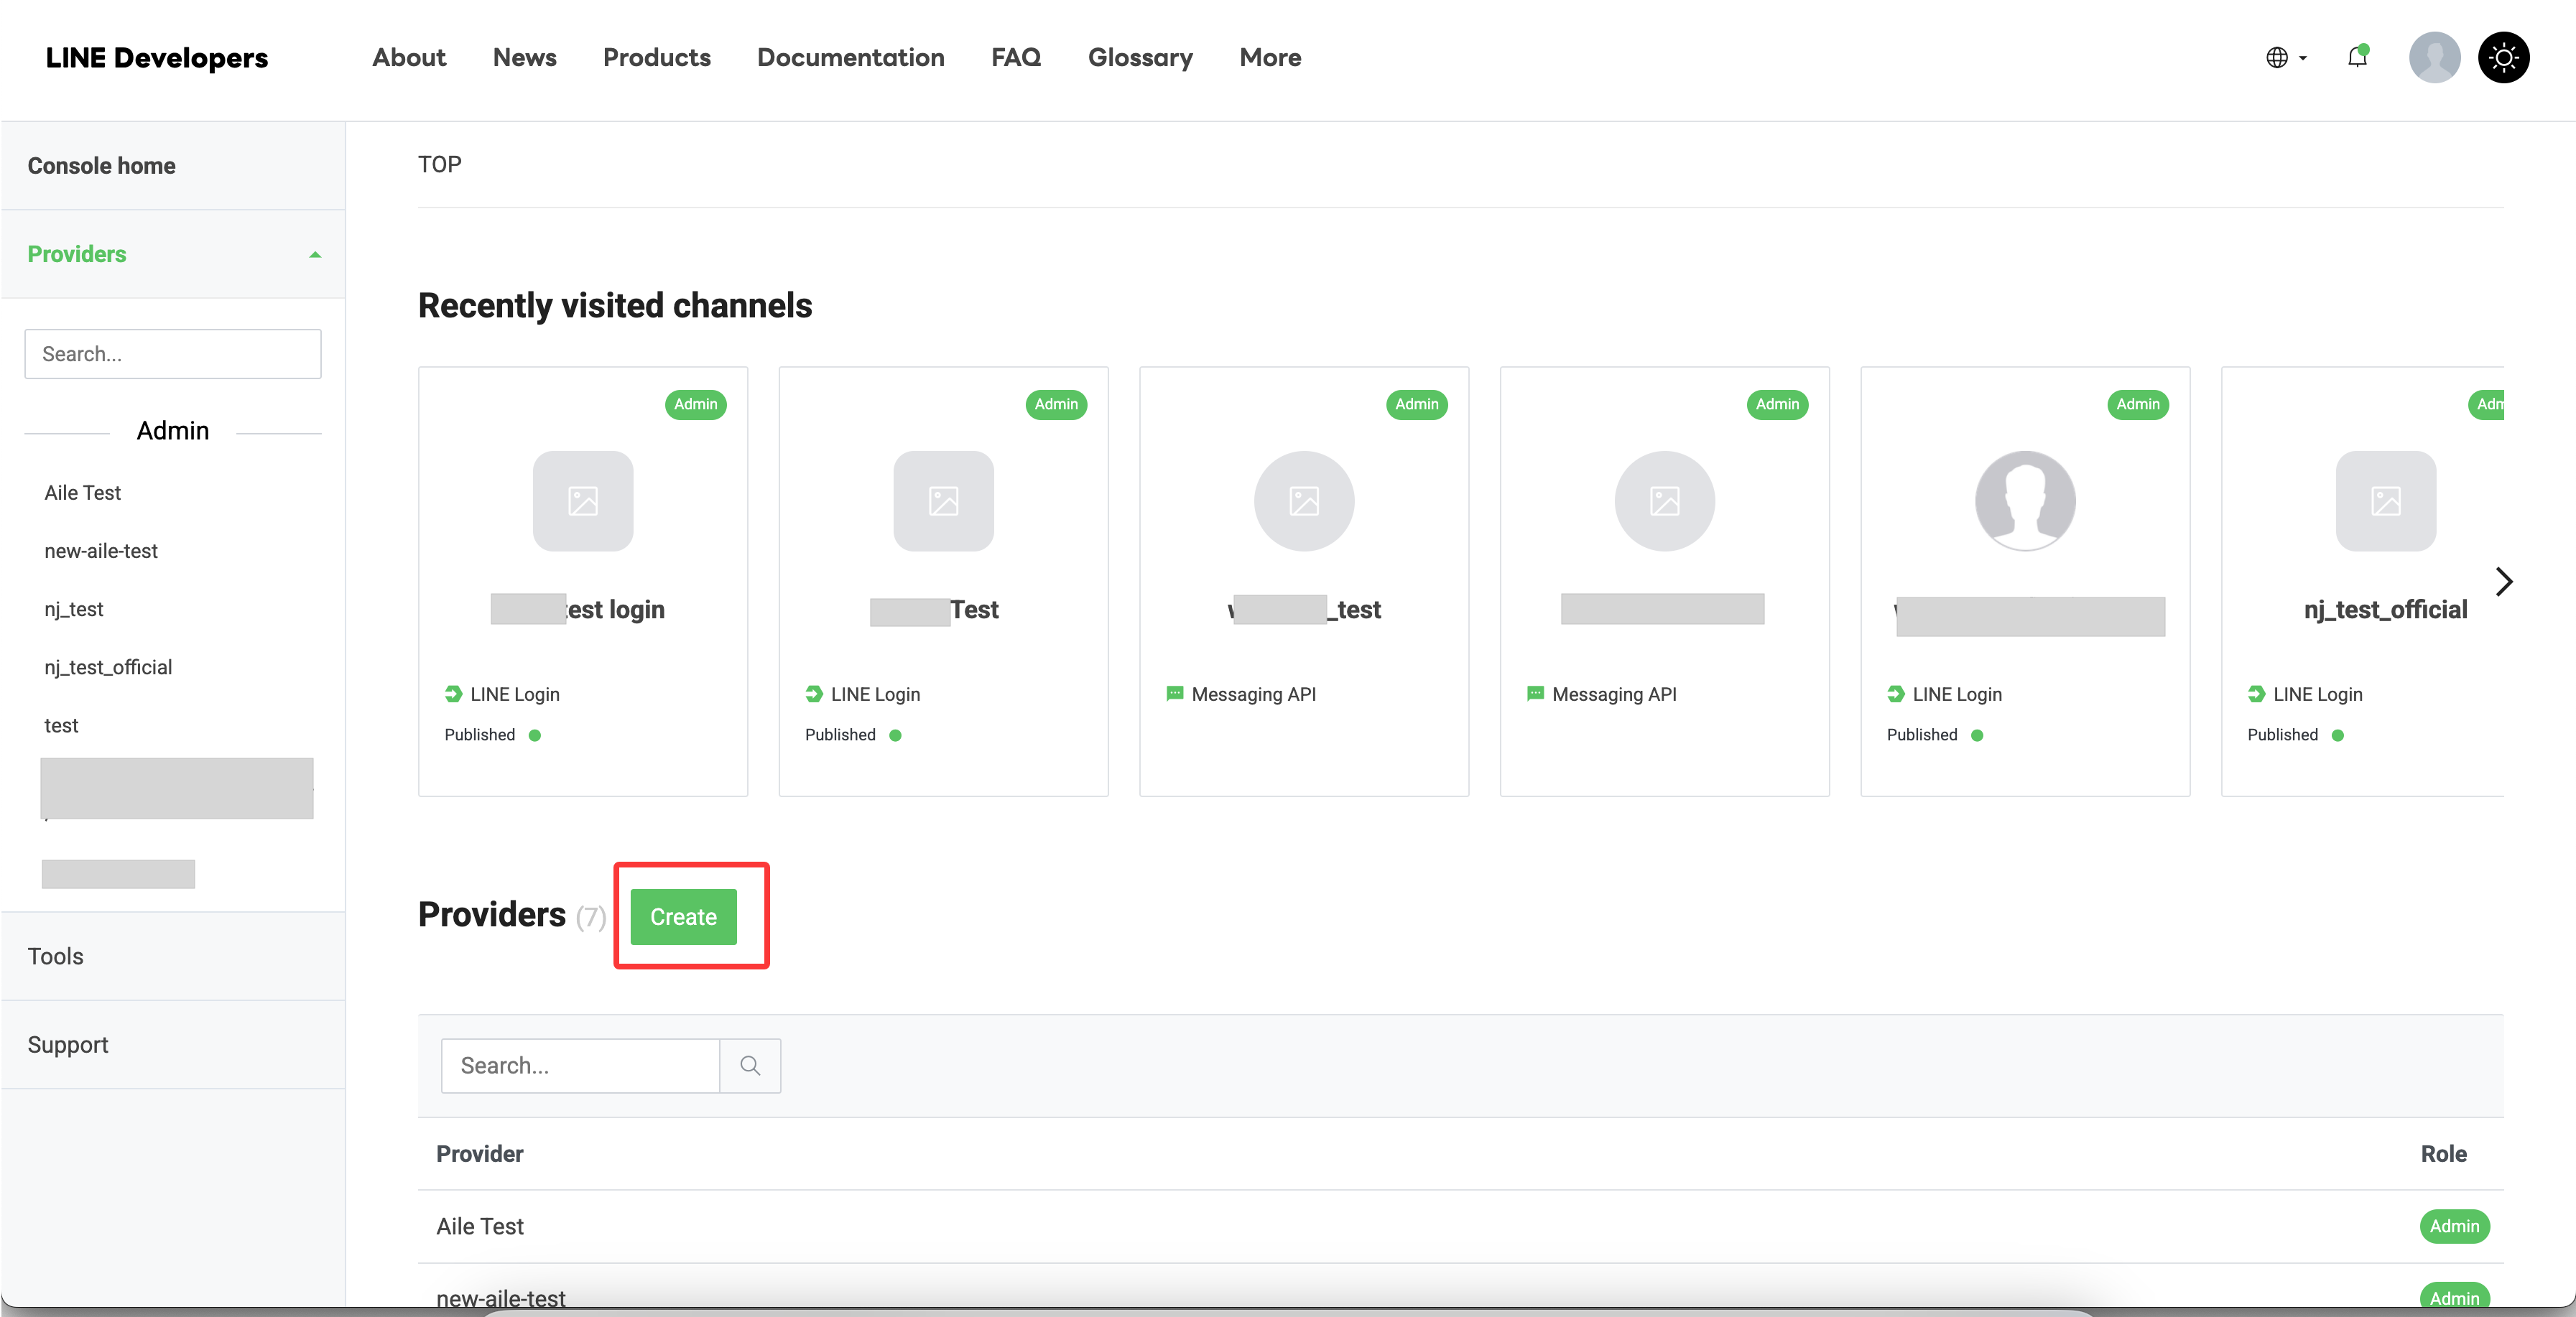The image size is (2576, 1317).
Task: Open the News page
Action: [524, 58]
